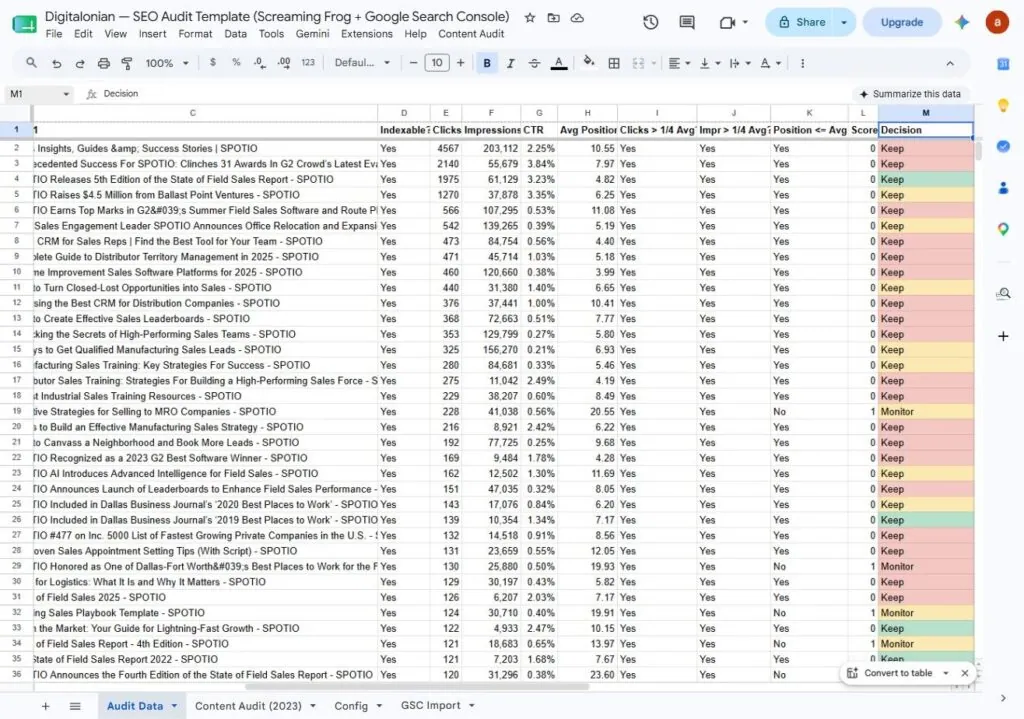Move document to folder icon

pyautogui.click(x=553, y=18)
